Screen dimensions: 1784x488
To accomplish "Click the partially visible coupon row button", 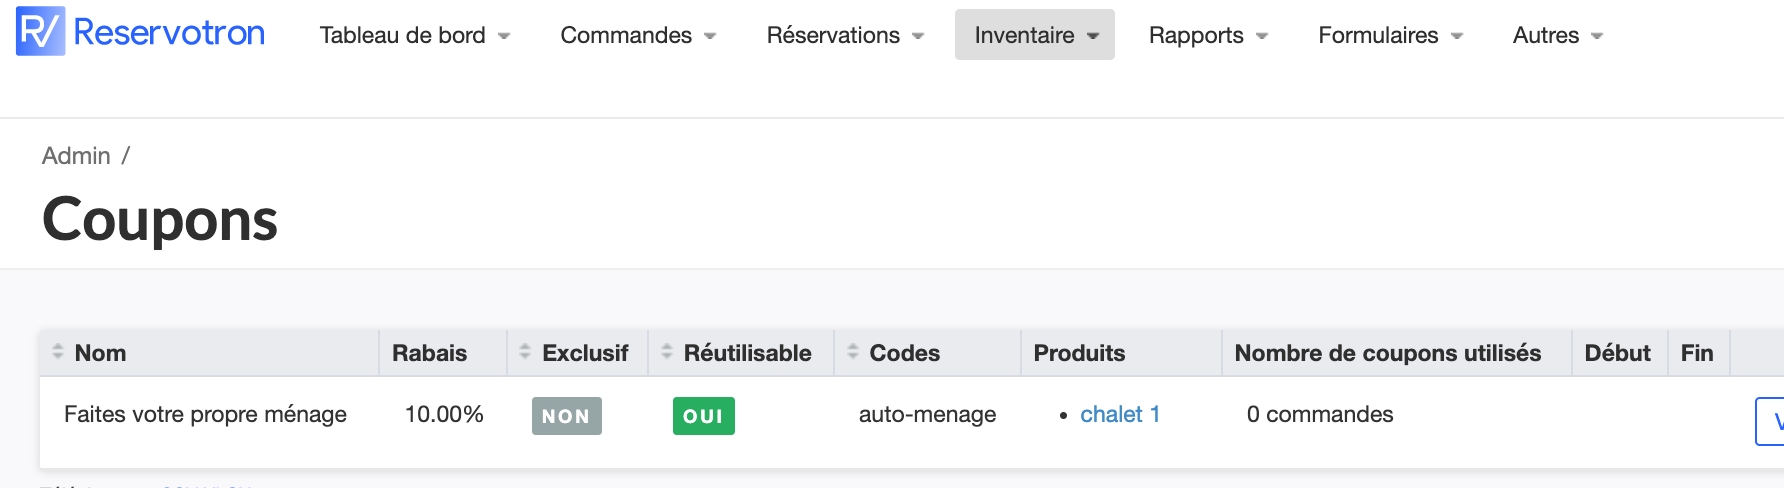I will (1771, 421).
